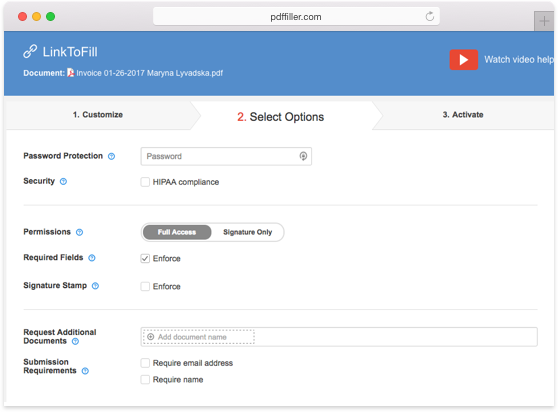Go to the 1. Customize step
Viewport: 558px width, 412px height.
pyautogui.click(x=98, y=115)
